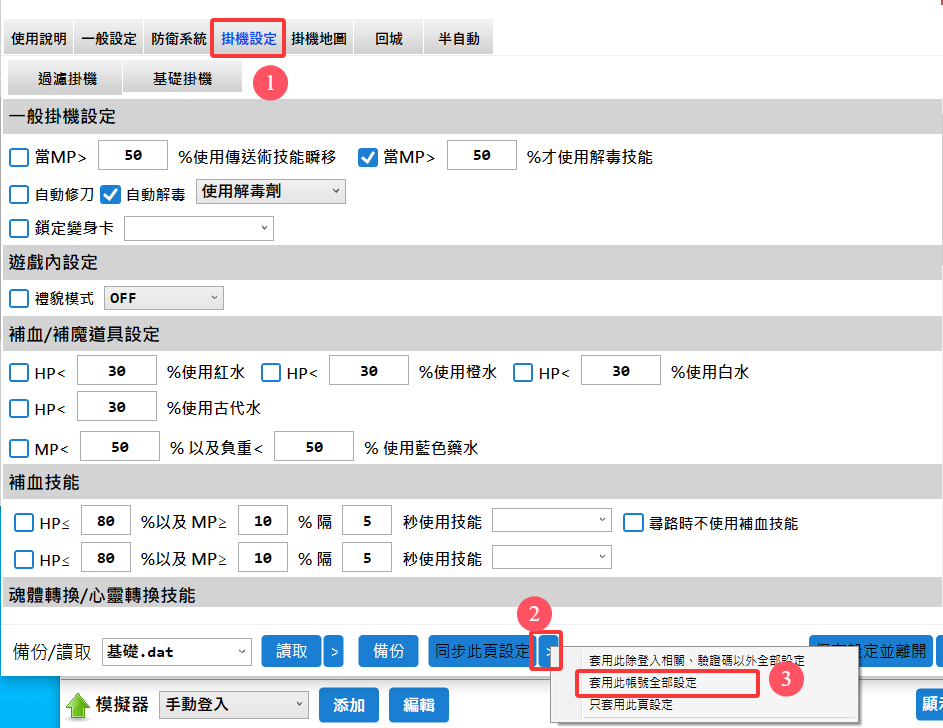The height and width of the screenshot is (728, 943).
Task: Switch to the 掛機地圖 tab
Action: (x=319, y=39)
